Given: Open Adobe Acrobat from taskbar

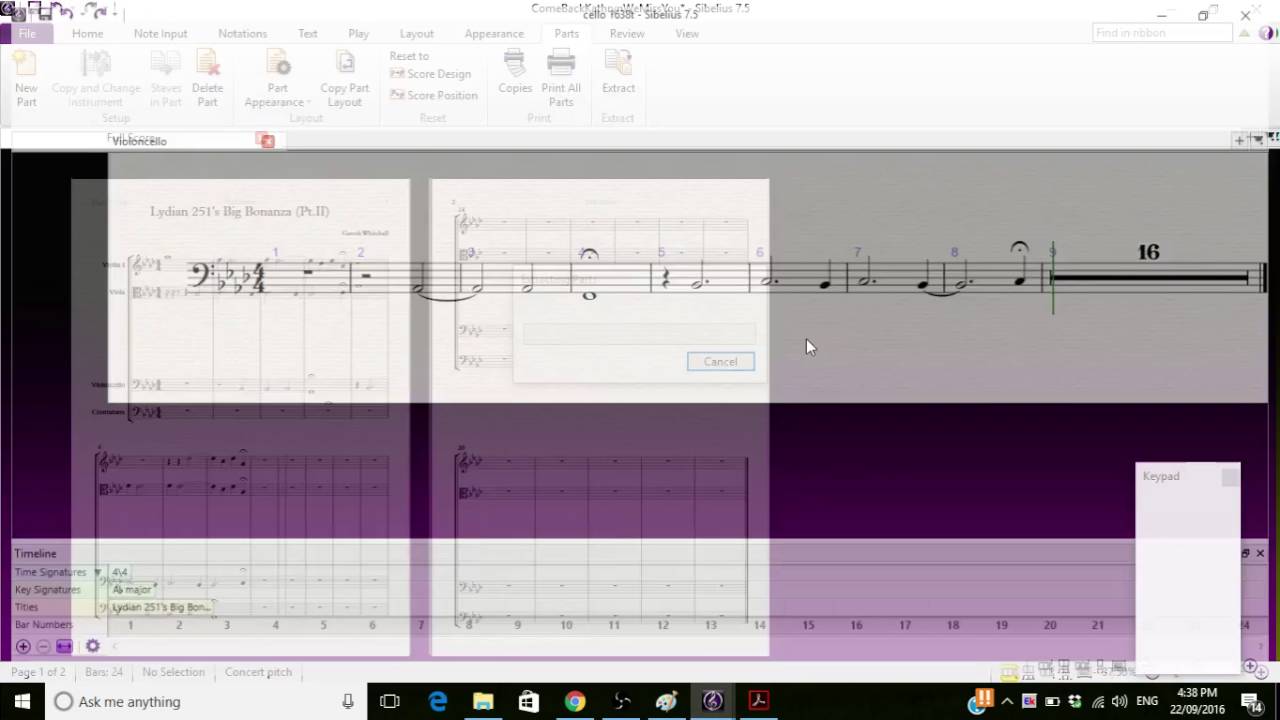Looking at the screenshot, I should tap(758, 701).
